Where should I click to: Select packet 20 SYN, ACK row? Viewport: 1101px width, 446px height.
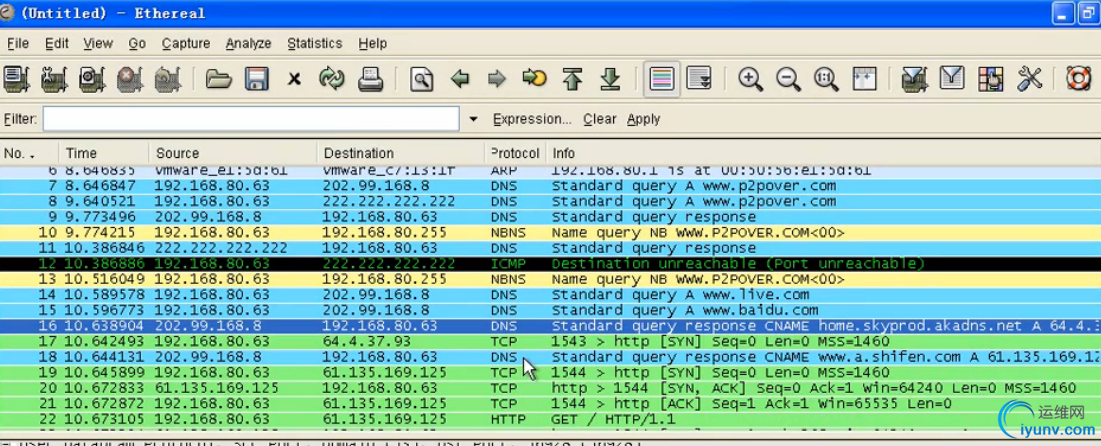550,388
